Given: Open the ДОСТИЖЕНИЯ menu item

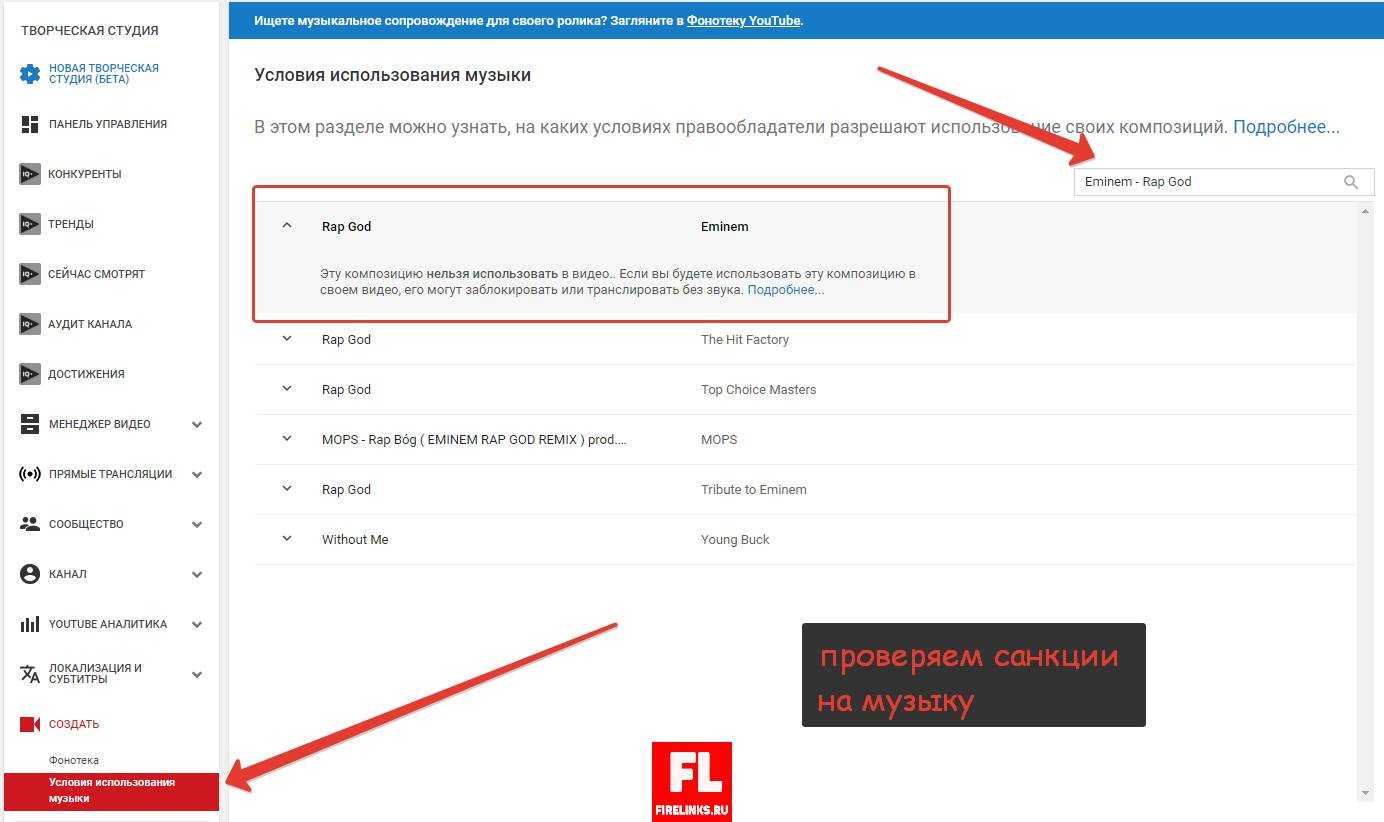Looking at the screenshot, I should (87, 374).
